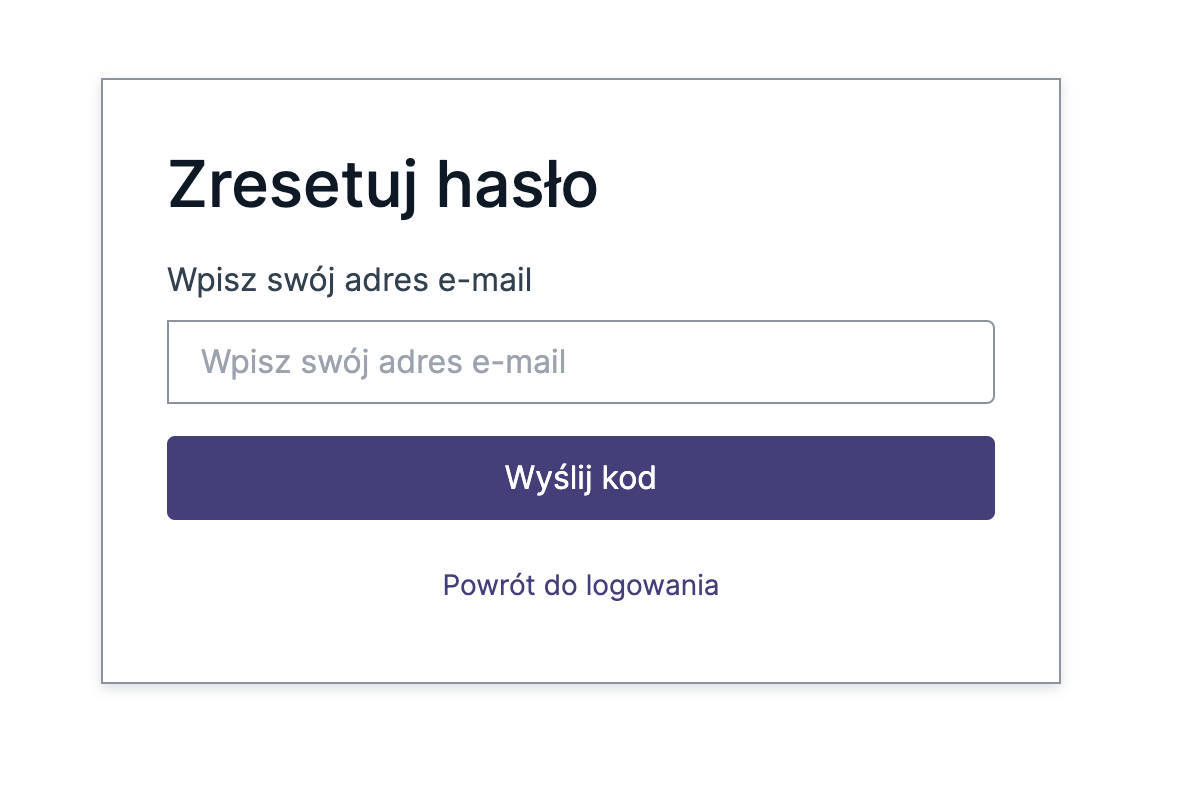Select the "Zresetuj hasło" title text
Viewport: 1202px width, 800px height.
[382, 186]
